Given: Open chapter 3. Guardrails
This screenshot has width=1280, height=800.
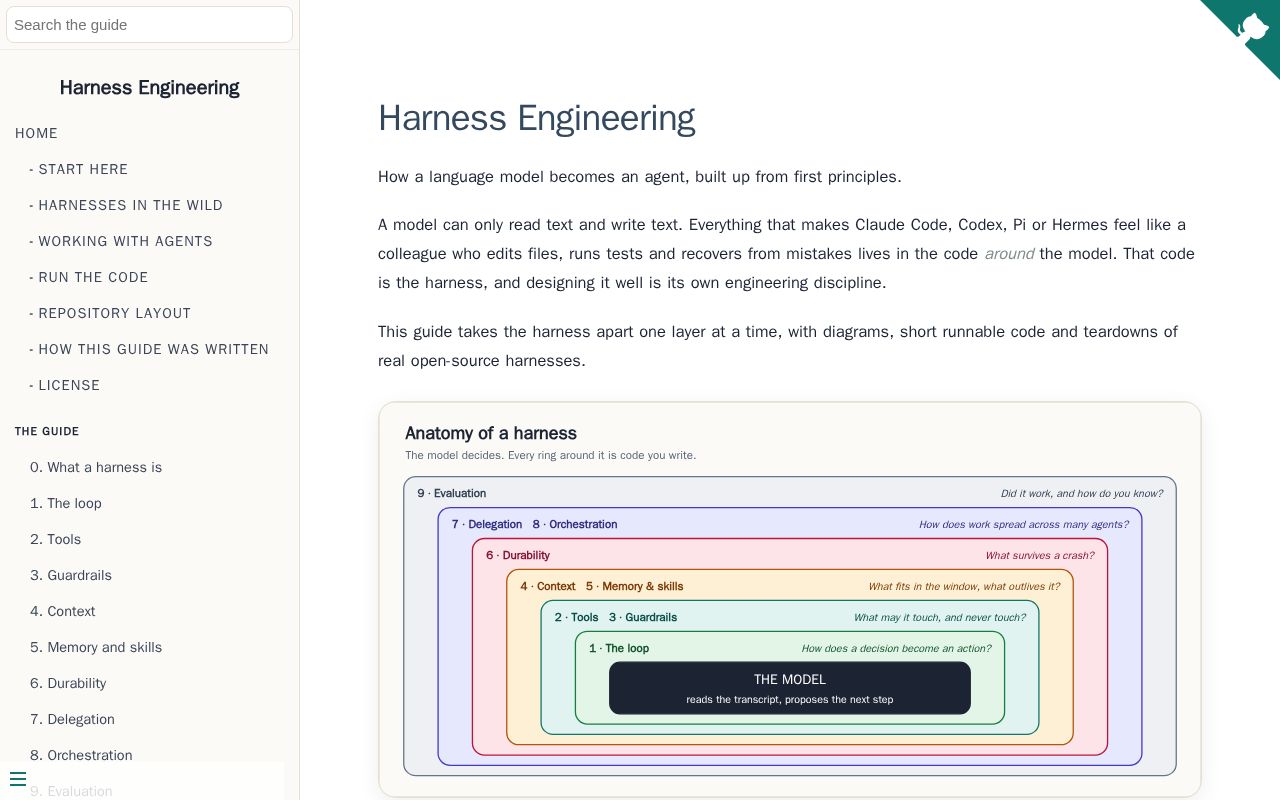Looking at the screenshot, I should click(71, 575).
